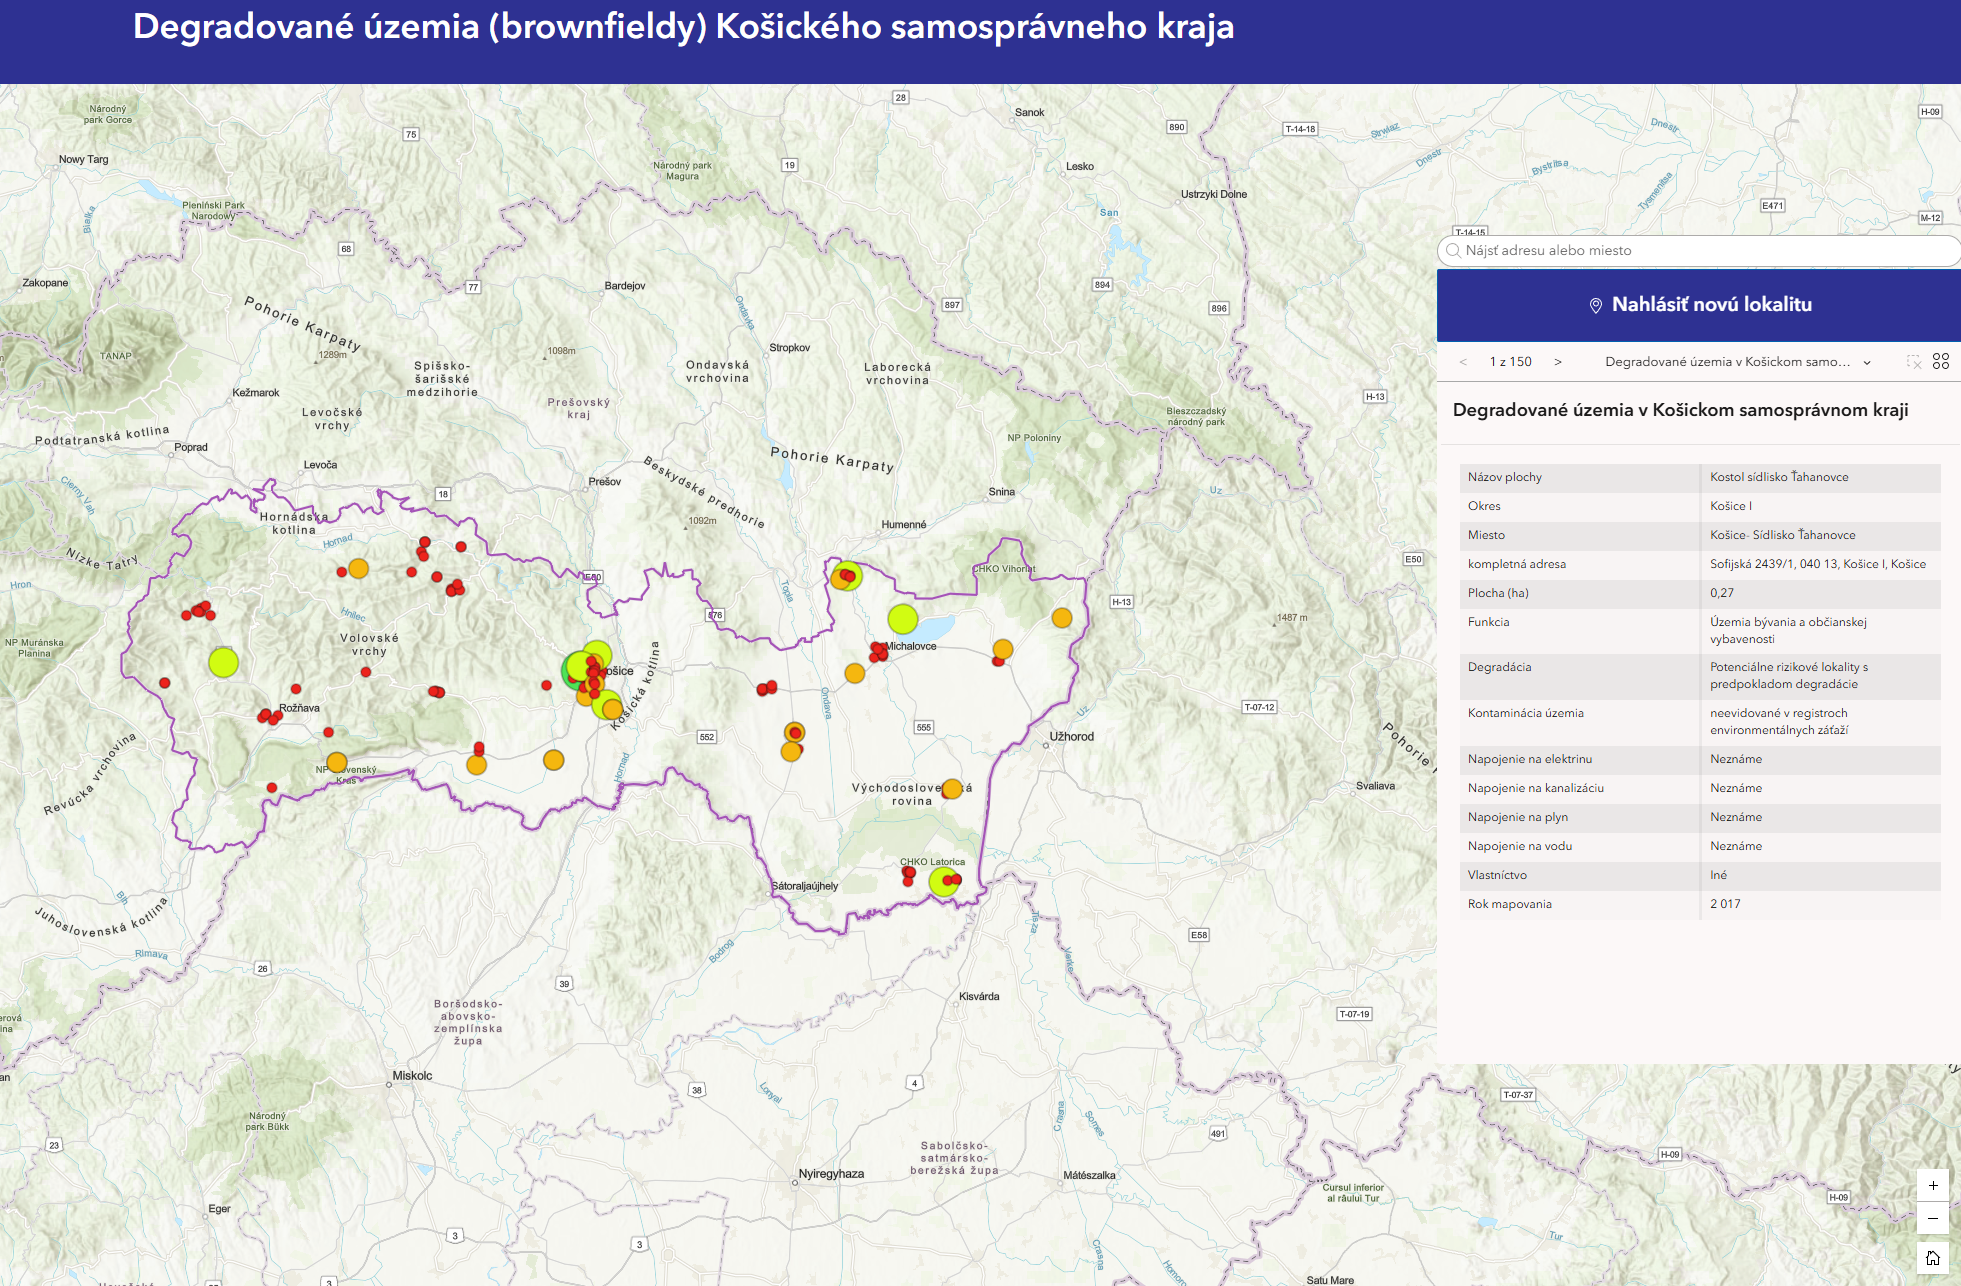Click 'Kostol sídlisko Ťahanovce' value
The height and width of the screenshot is (1286, 1961).
point(1779,477)
